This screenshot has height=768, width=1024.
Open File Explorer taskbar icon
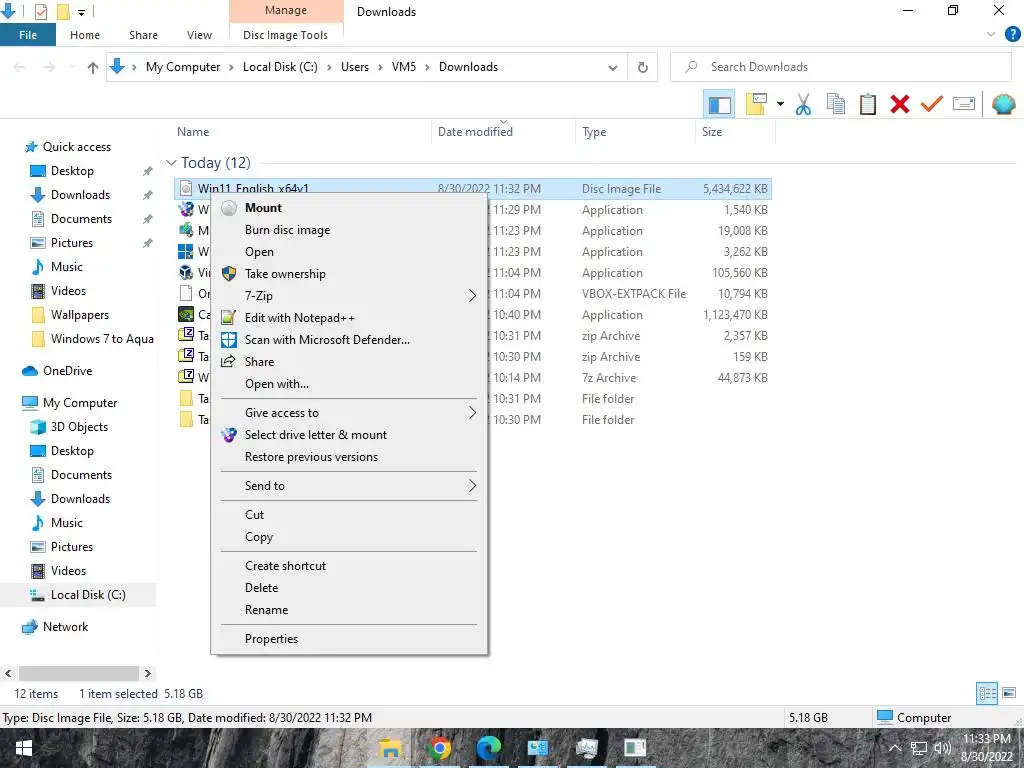(x=391, y=748)
